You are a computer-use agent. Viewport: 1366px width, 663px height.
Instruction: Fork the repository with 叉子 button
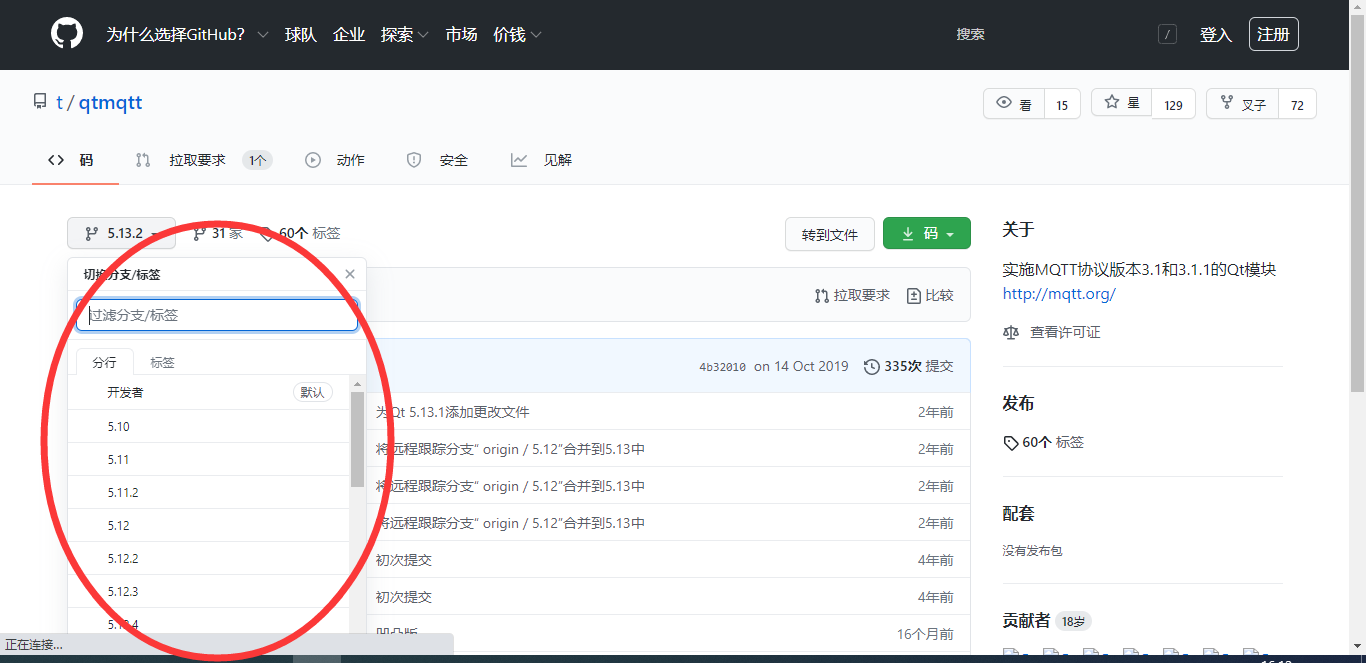pos(1243,104)
